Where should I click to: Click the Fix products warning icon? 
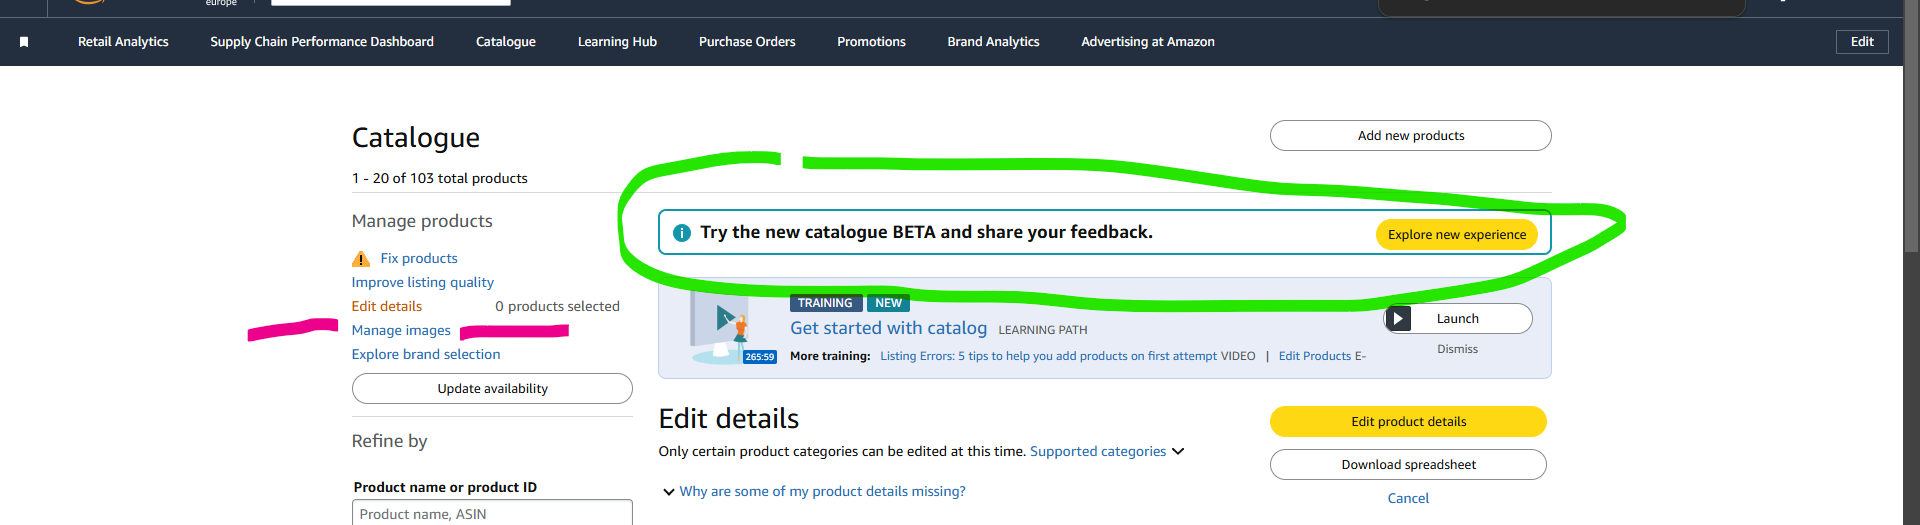(361, 259)
